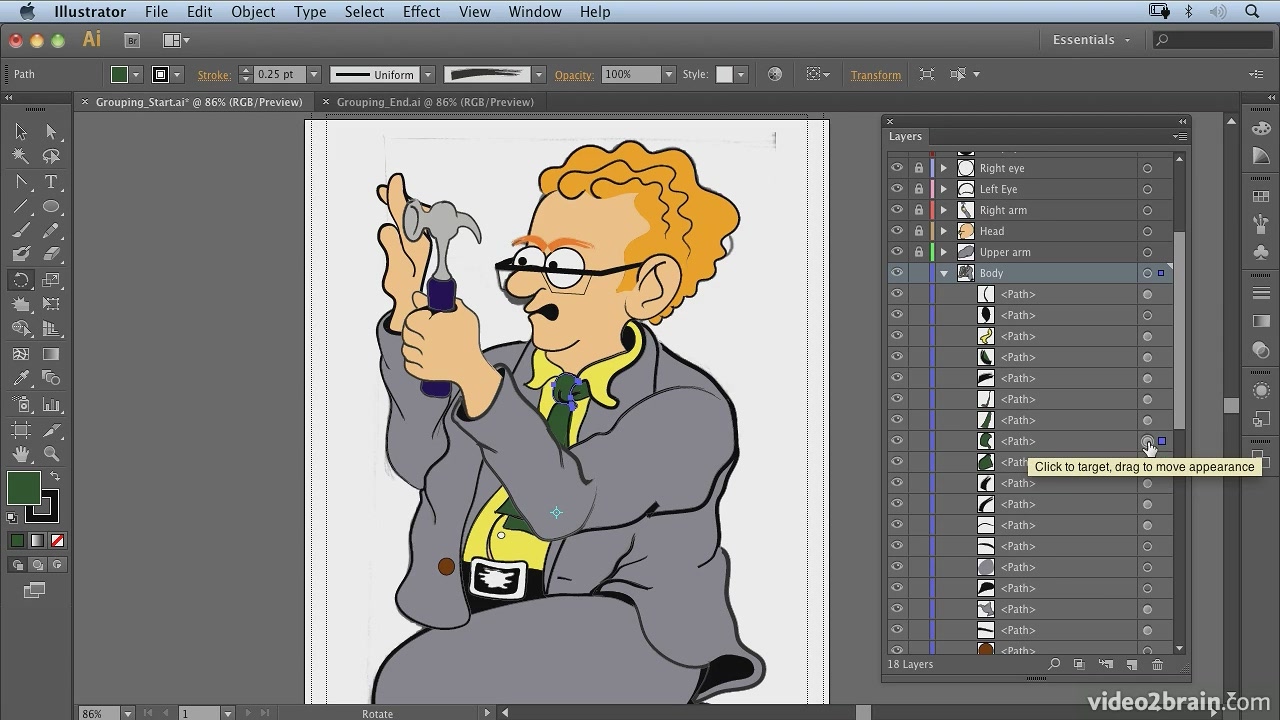Viewport: 1280px width, 720px height.
Task: Set None using red slash swatch
Action: (57, 541)
